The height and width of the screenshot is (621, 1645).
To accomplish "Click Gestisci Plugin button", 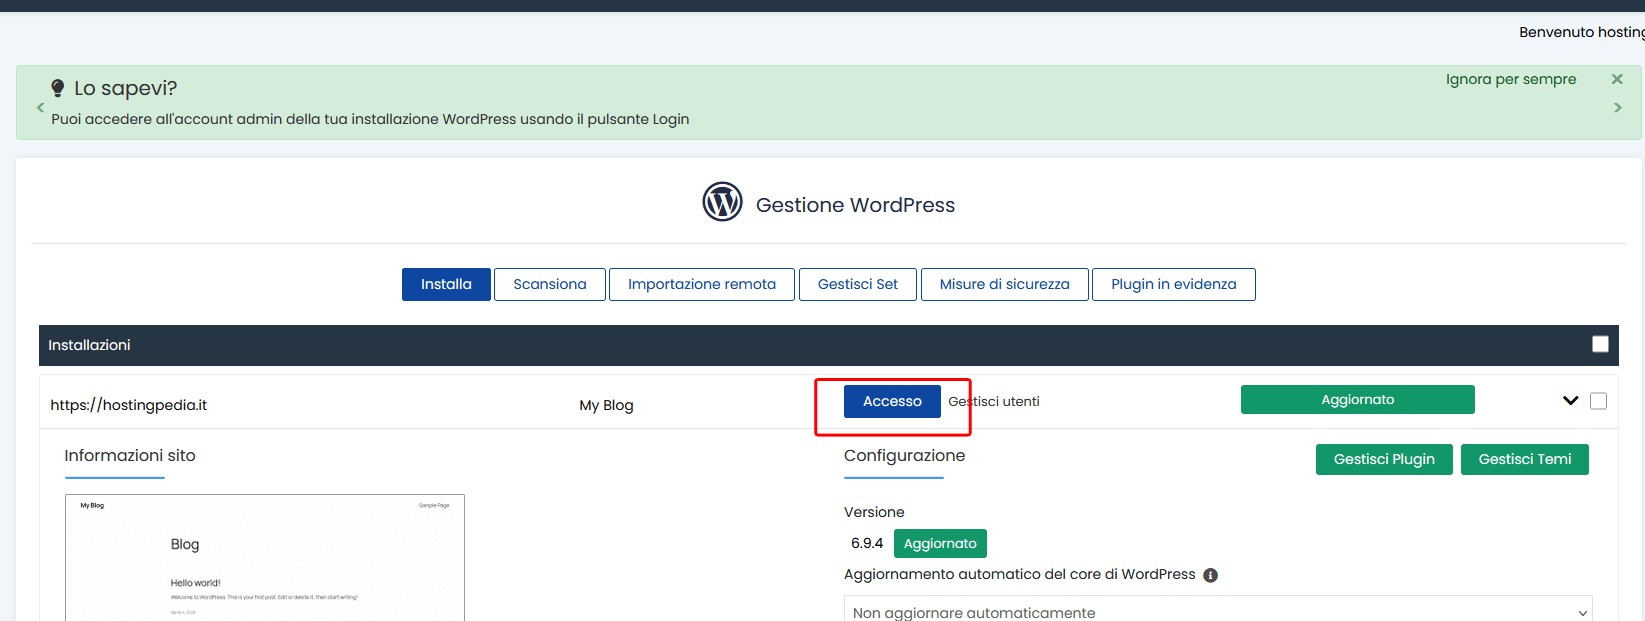I will pos(1384,459).
